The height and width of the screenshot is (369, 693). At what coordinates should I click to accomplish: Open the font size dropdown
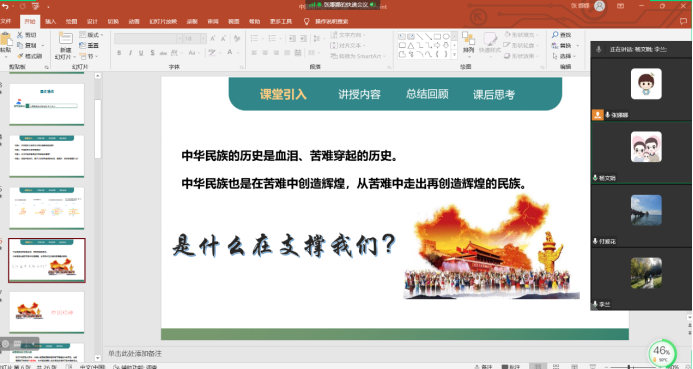click(x=203, y=38)
